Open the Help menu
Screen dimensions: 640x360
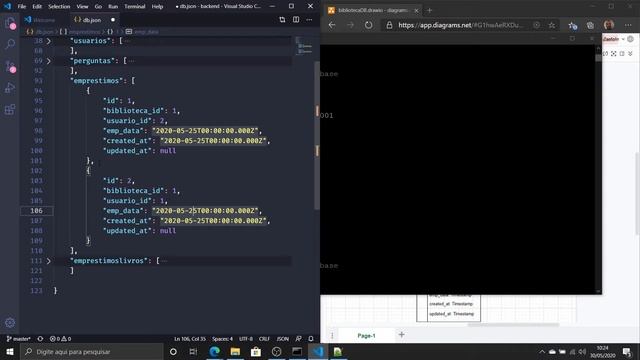pyautogui.click(x=158, y=7)
